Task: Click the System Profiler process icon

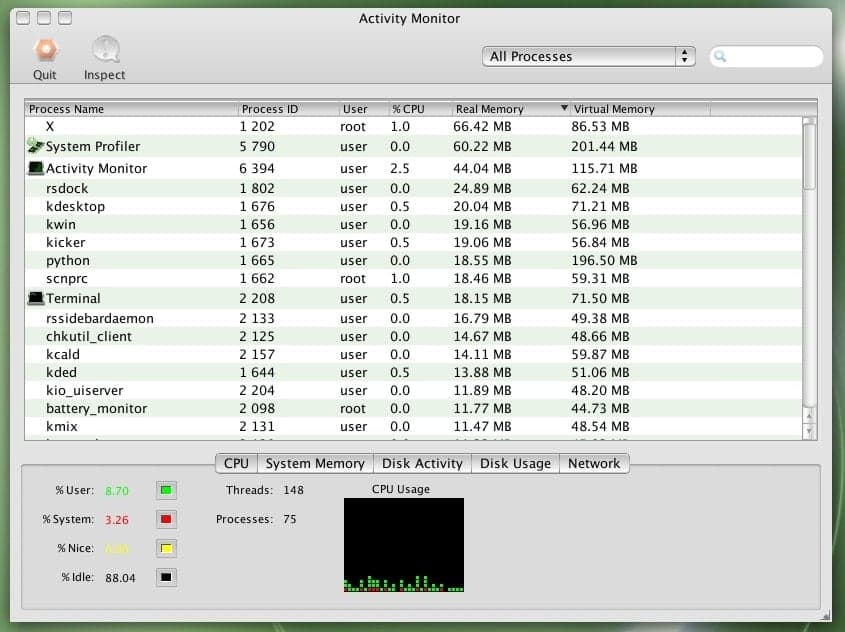Action: coord(35,145)
